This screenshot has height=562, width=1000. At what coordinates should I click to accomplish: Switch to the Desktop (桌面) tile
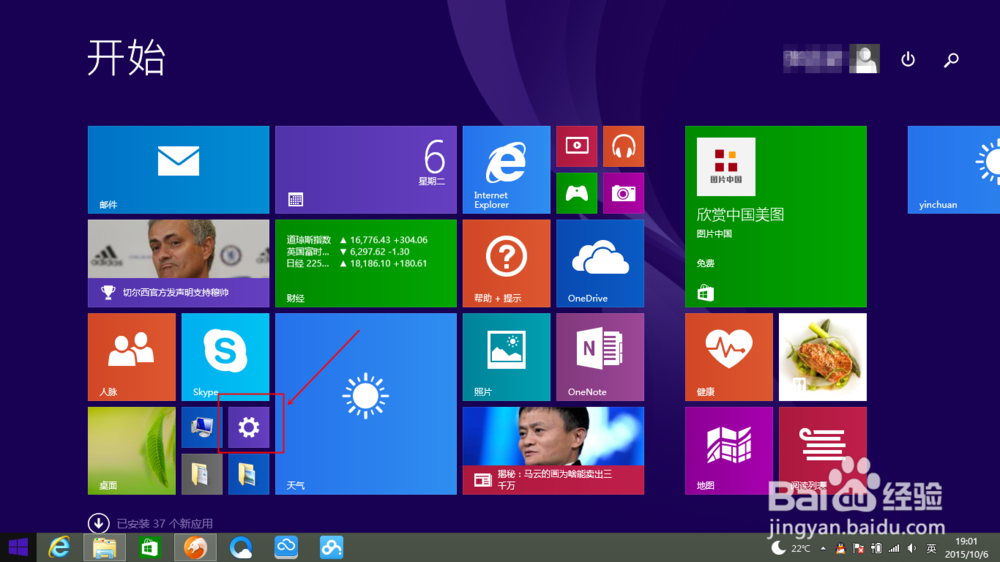click(131, 451)
